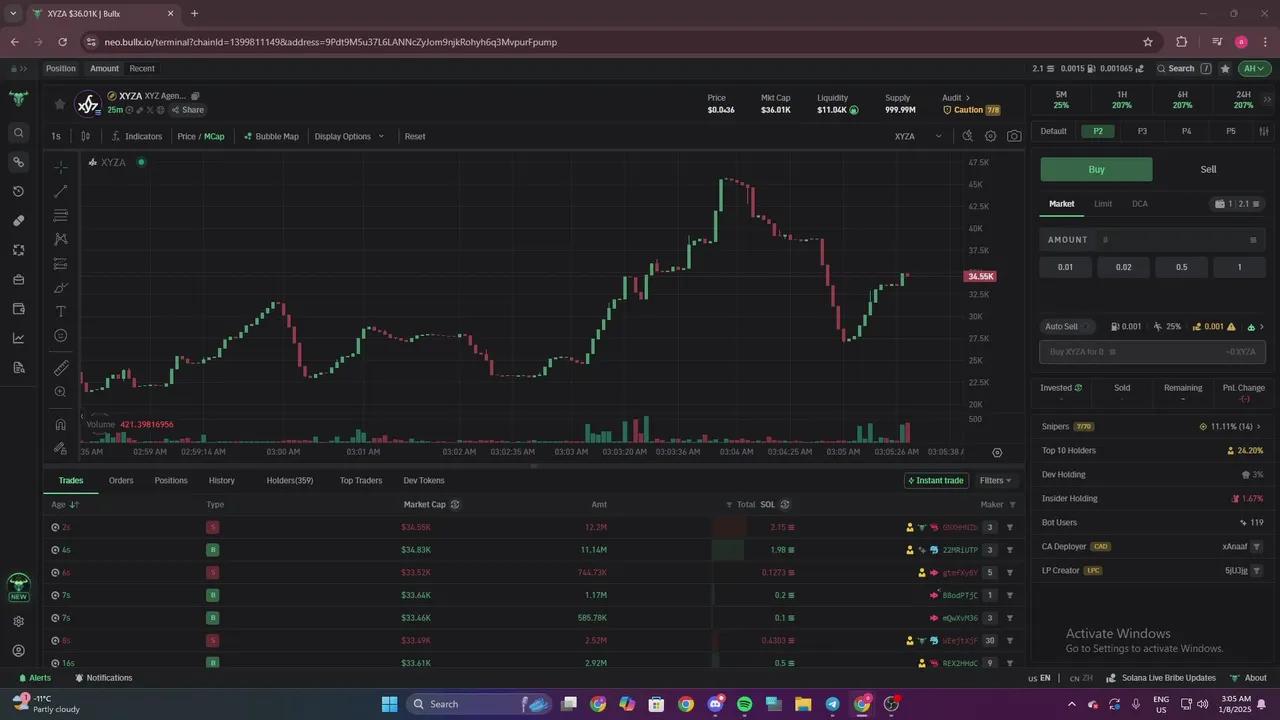
Task: Switch chart to Price display
Action: point(186,136)
